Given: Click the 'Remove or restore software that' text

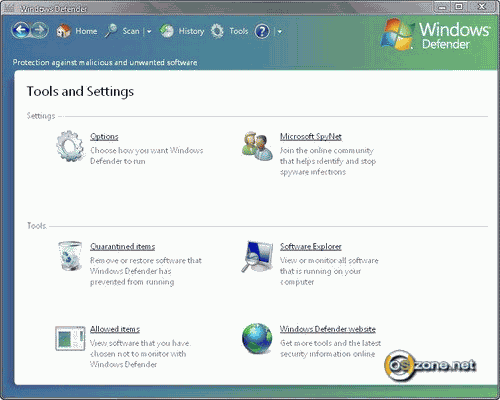Looking at the screenshot, I should (x=146, y=260).
